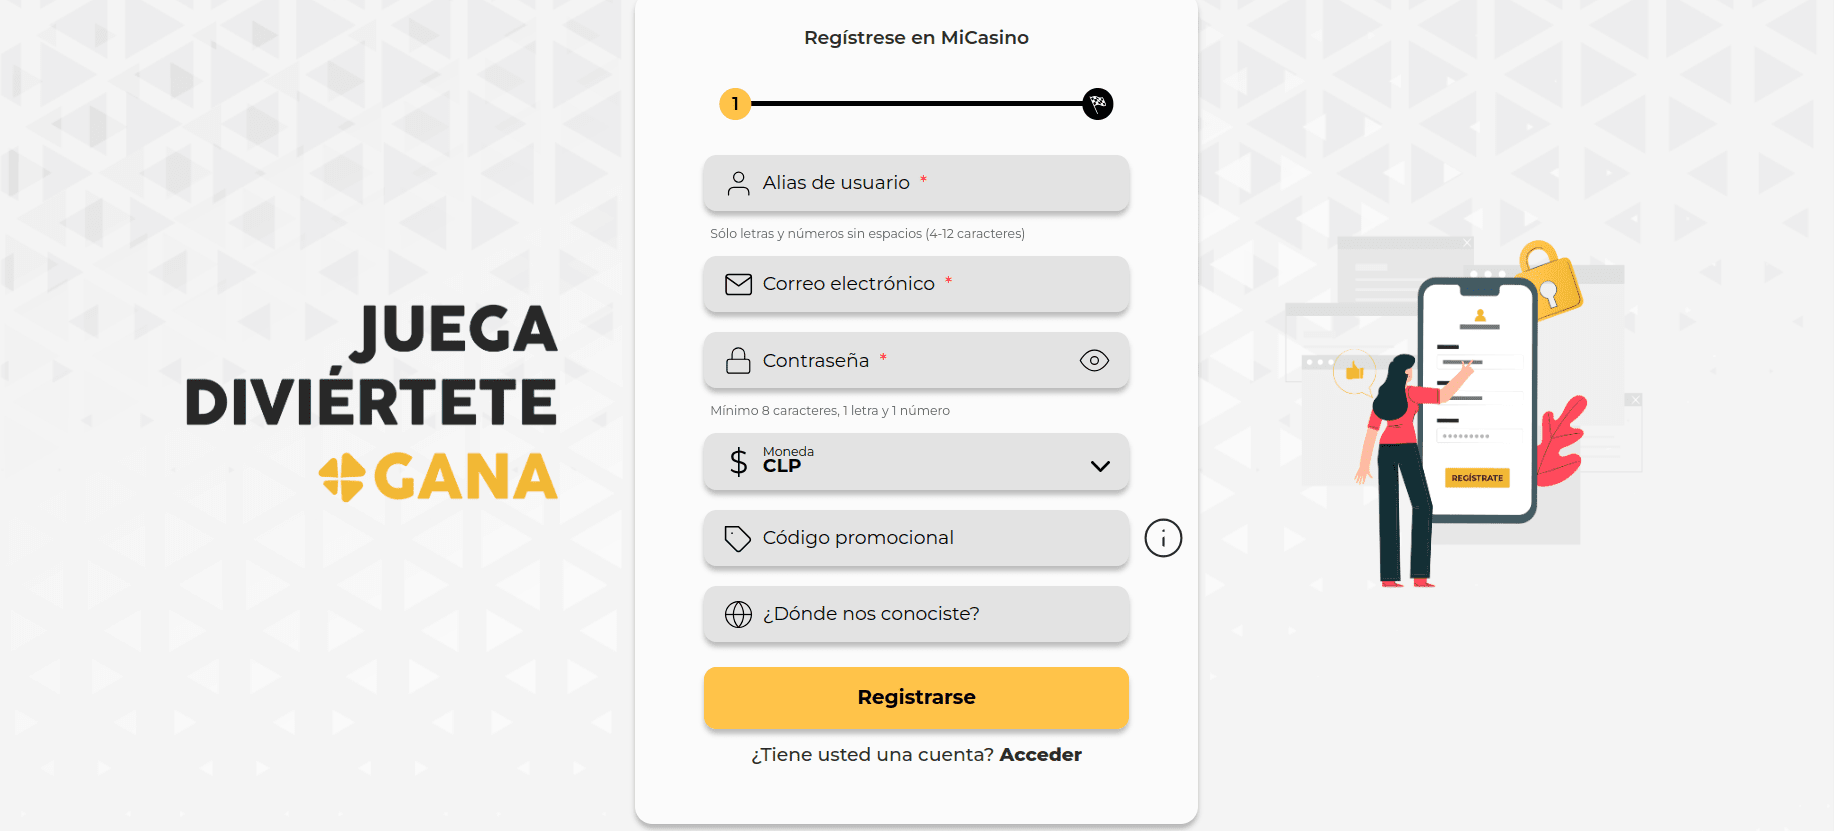Open promo code info via the info icon
The image size is (1834, 831).
1162,538
